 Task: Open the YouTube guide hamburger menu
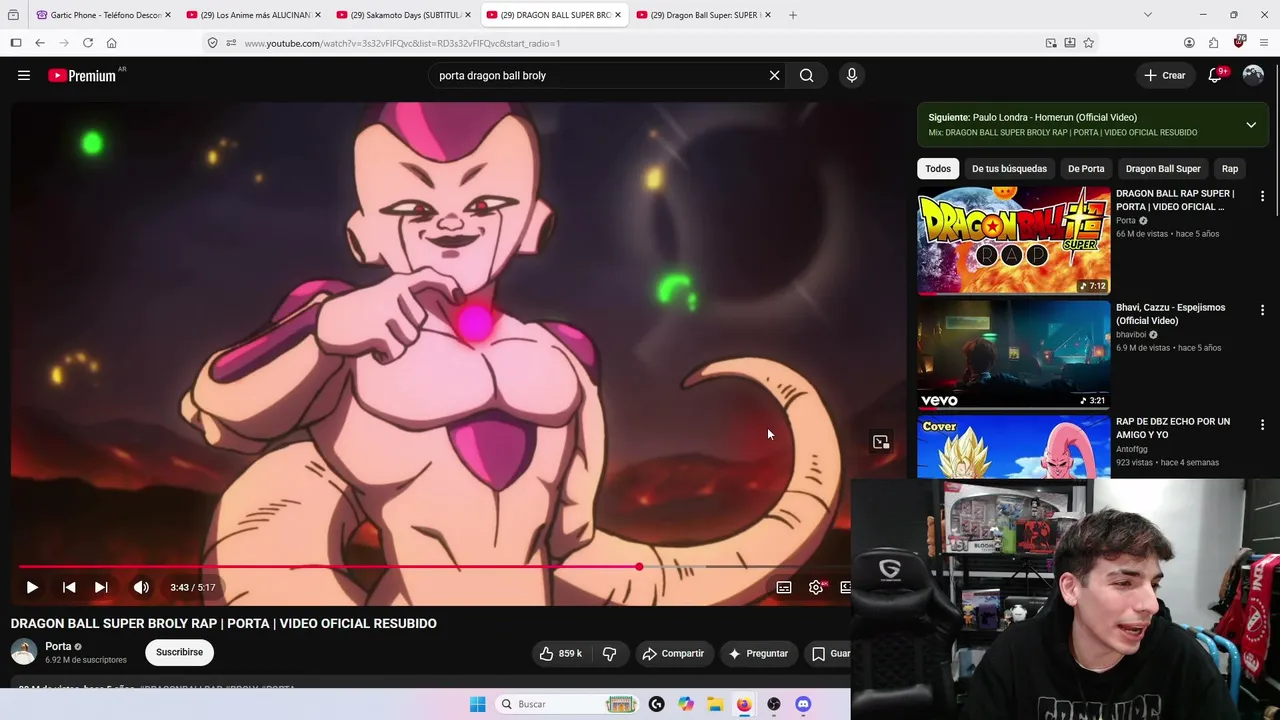[x=24, y=75]
